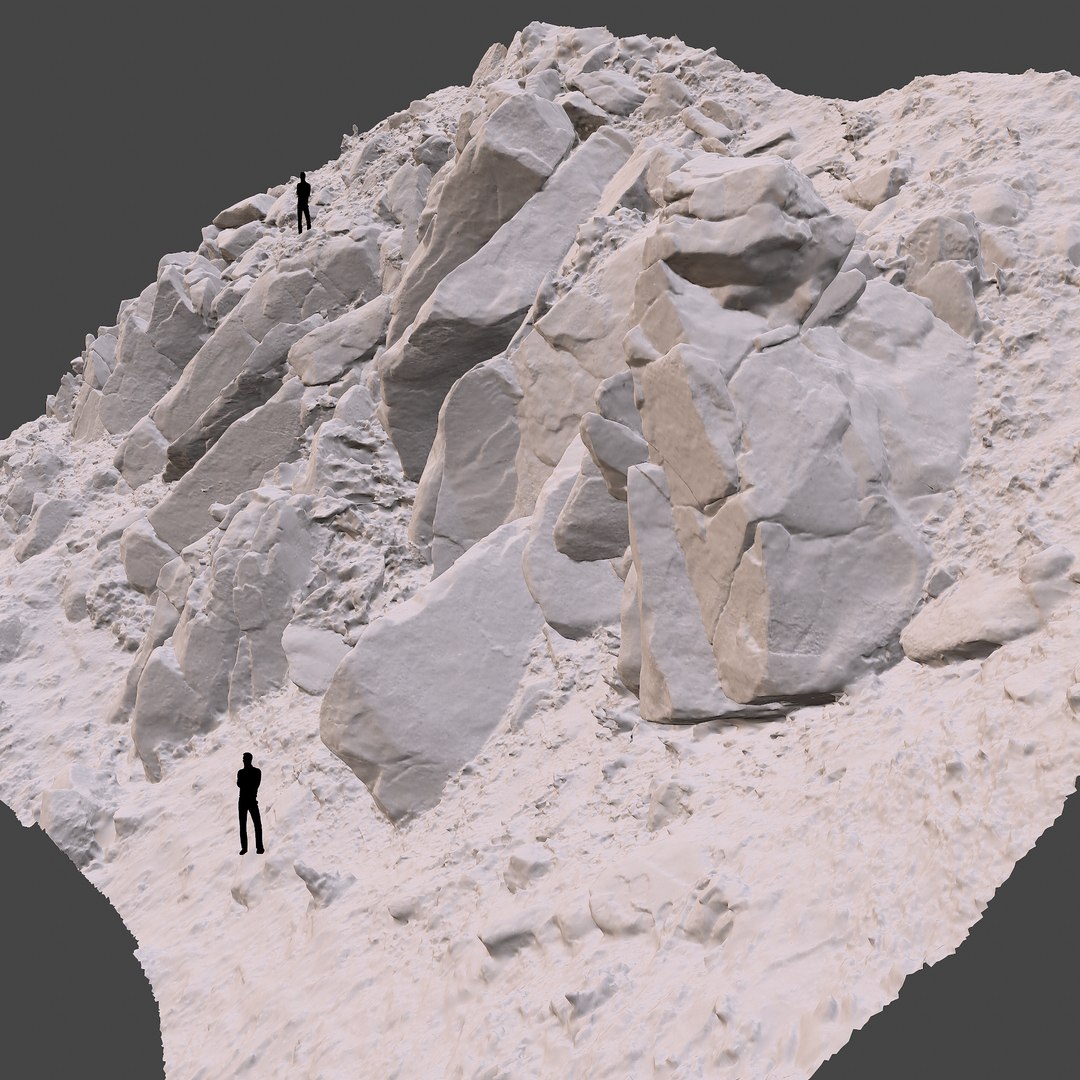Select the human silhouette standing on the upper ridge
This screenshot has width=1080, height=1080.
[303, 202]
